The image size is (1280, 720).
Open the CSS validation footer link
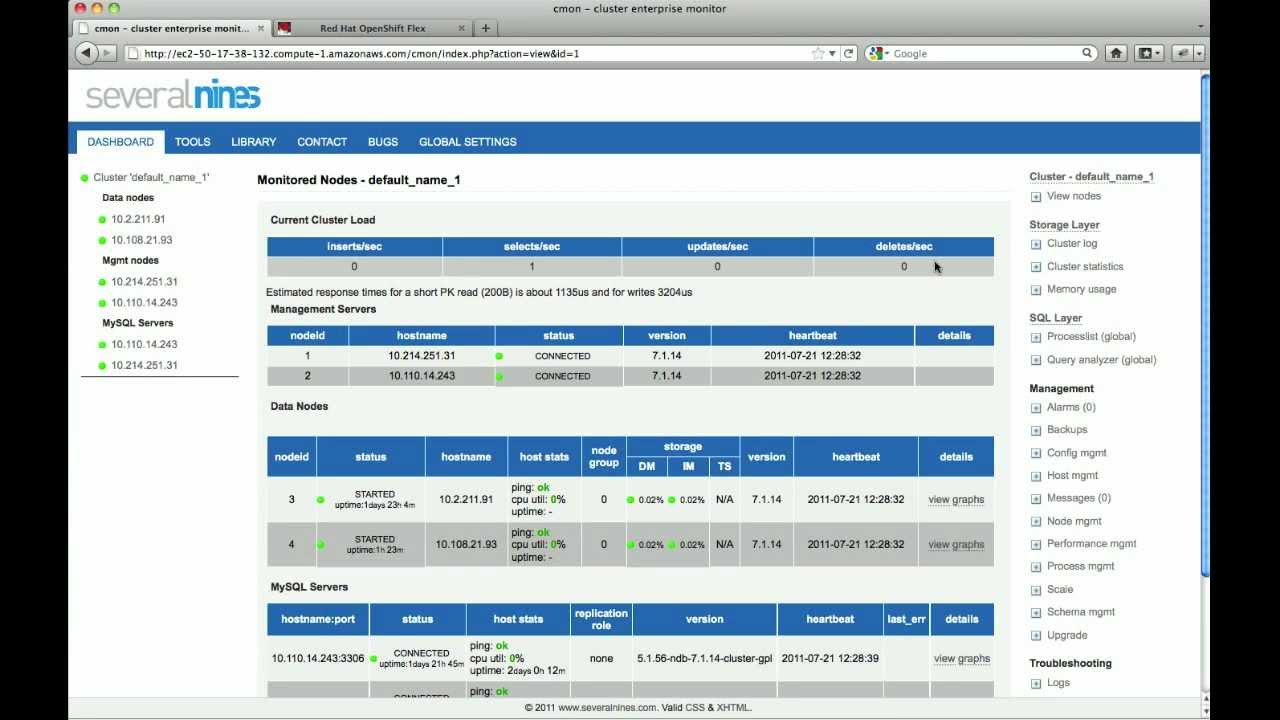pos(694,708)
